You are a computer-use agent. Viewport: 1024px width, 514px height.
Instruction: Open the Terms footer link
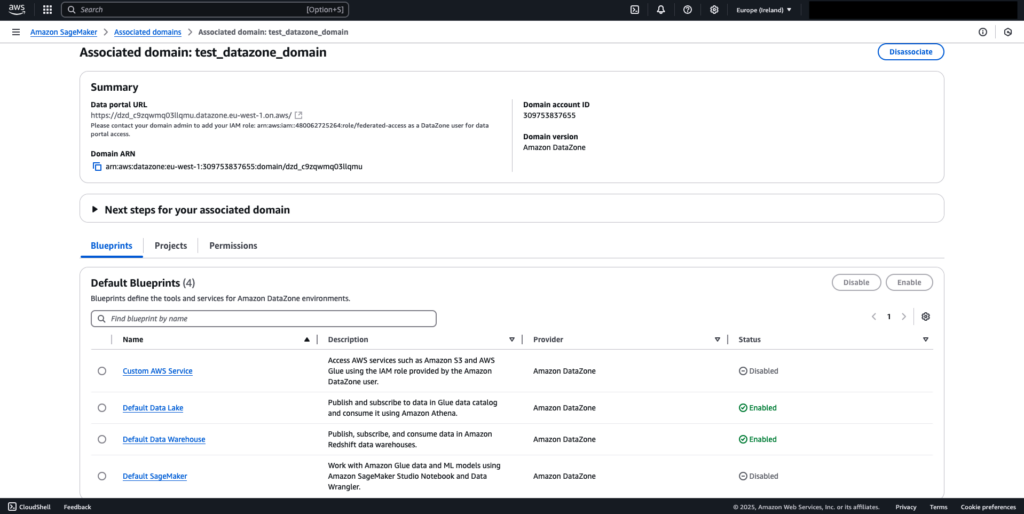[x=938, y=507]
